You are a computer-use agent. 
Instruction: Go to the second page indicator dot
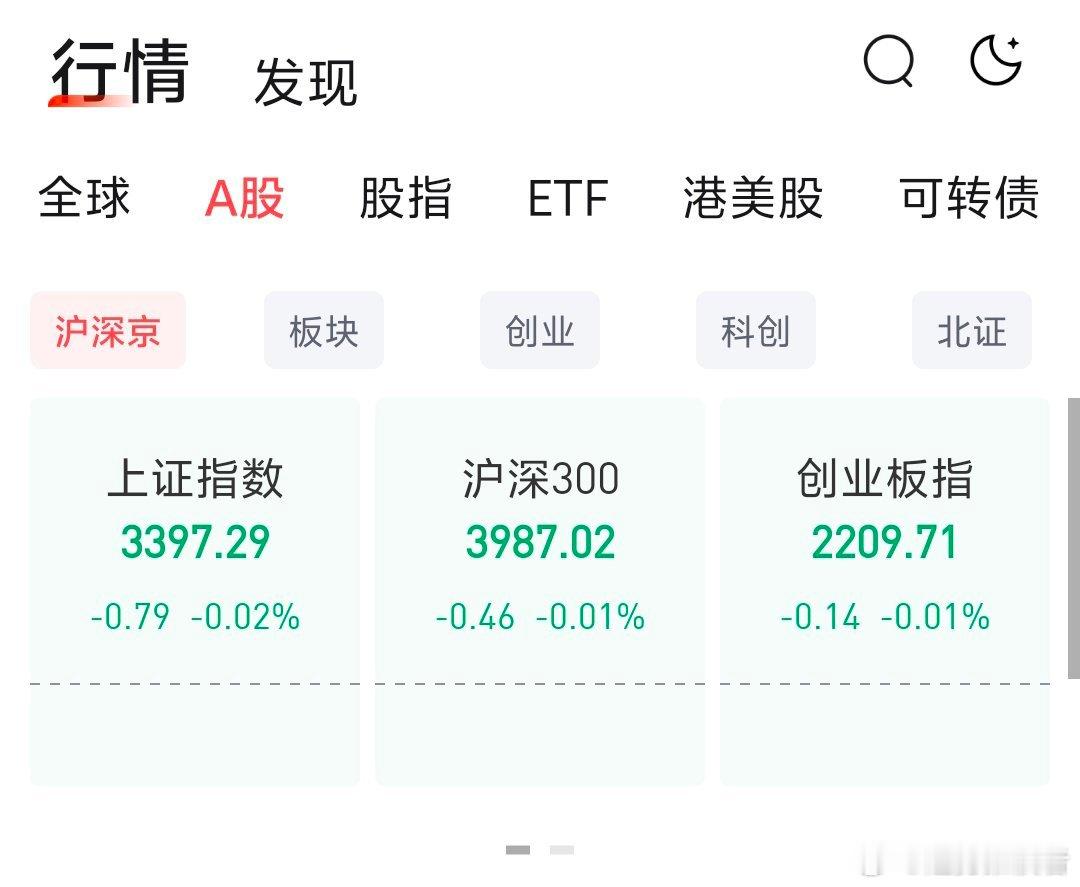[x=562, y=850]
